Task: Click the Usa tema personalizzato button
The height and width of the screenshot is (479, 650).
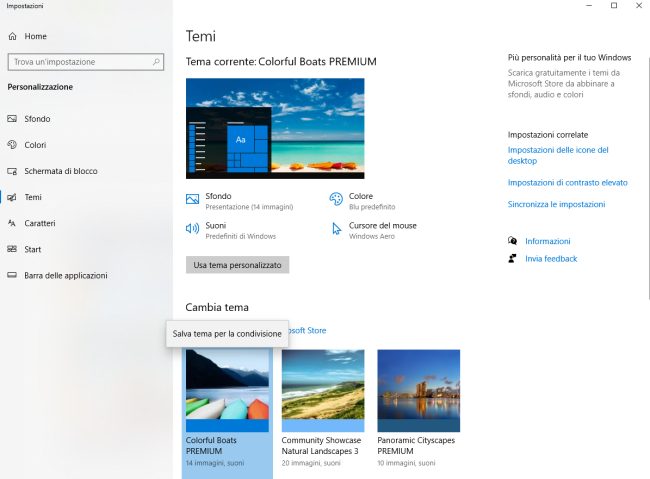Action: pos(238,265)
